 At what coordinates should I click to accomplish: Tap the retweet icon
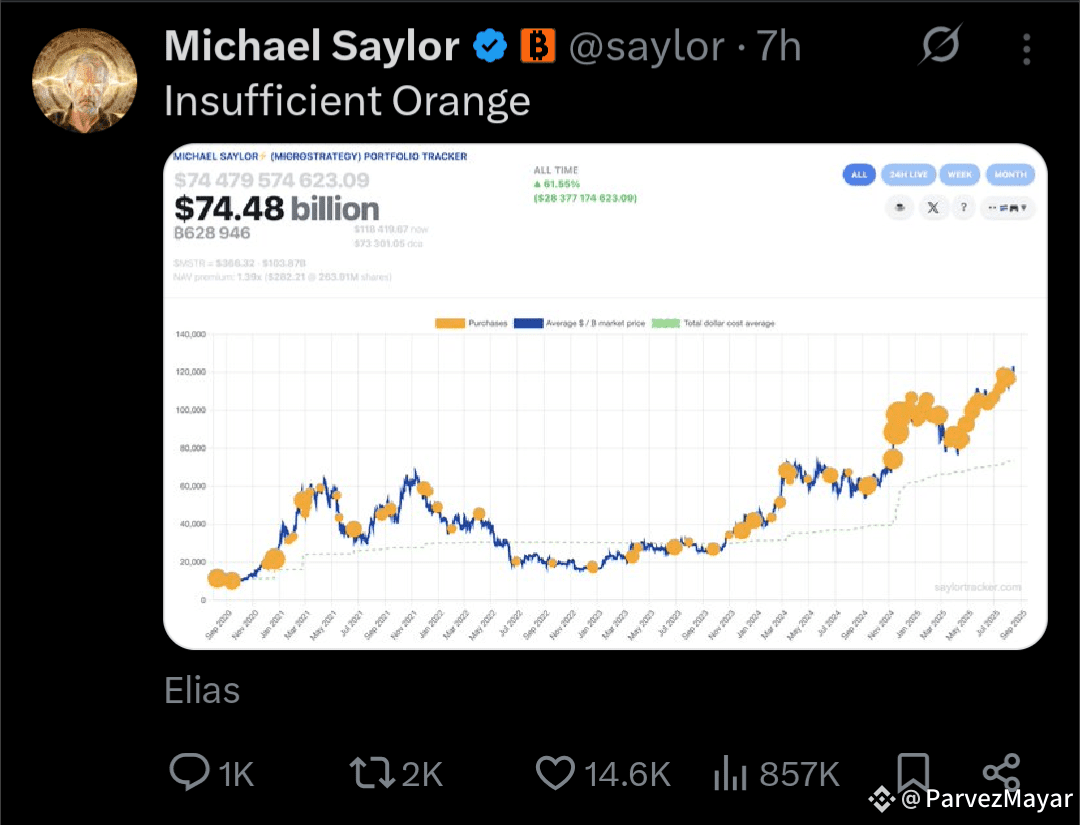point(372,773)
